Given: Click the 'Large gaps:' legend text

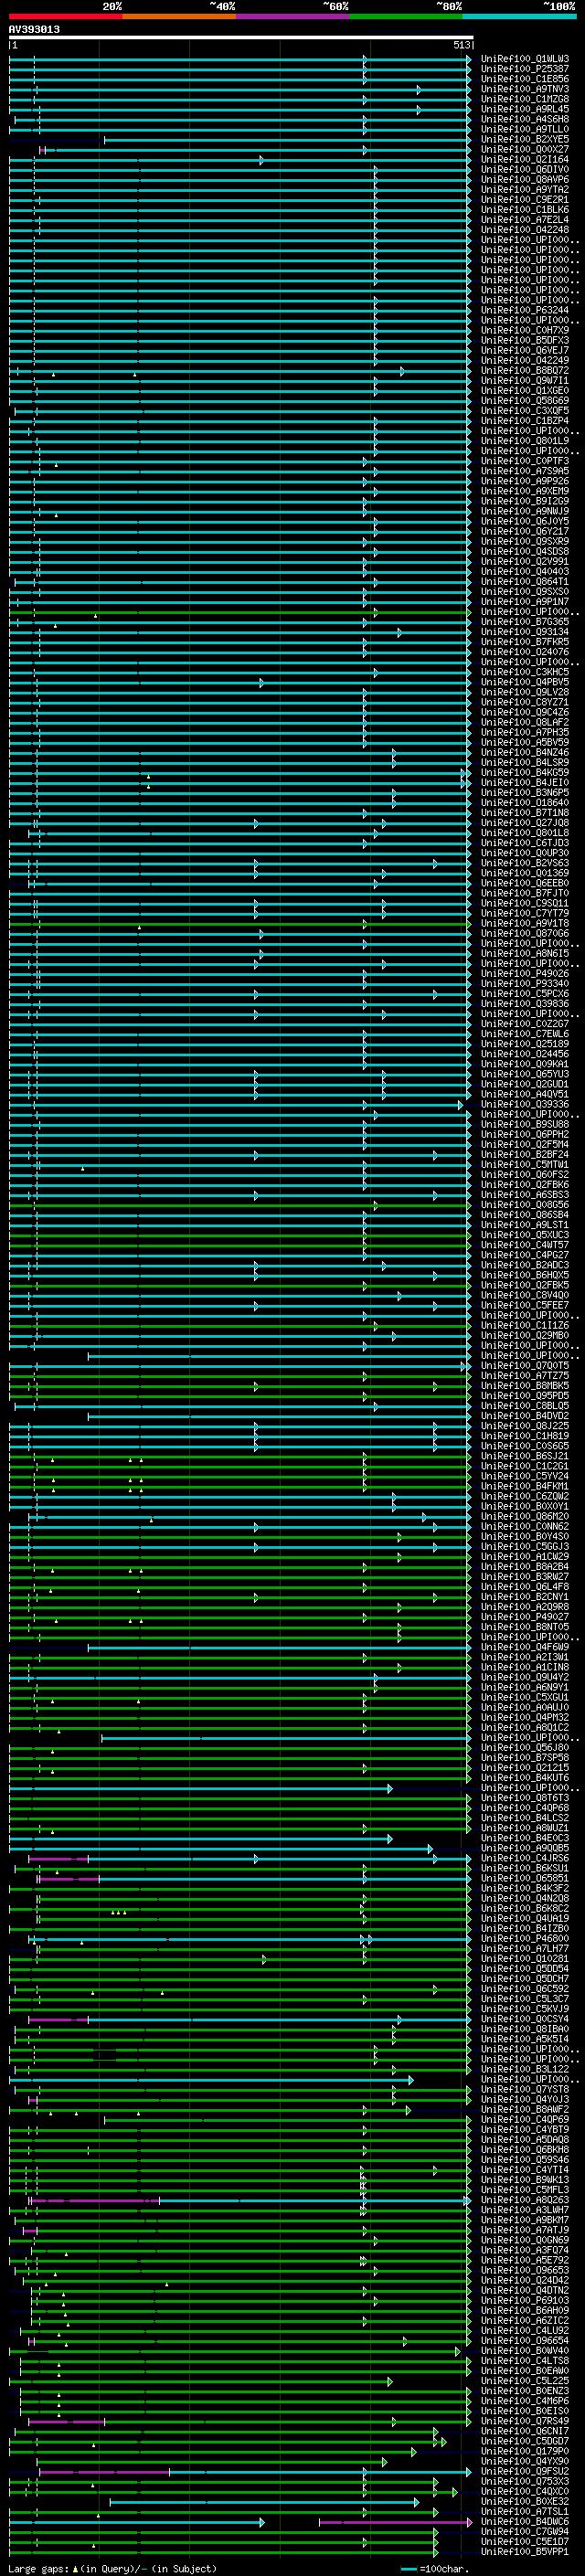Looking at the screenshot, I should pos(39,2568).
